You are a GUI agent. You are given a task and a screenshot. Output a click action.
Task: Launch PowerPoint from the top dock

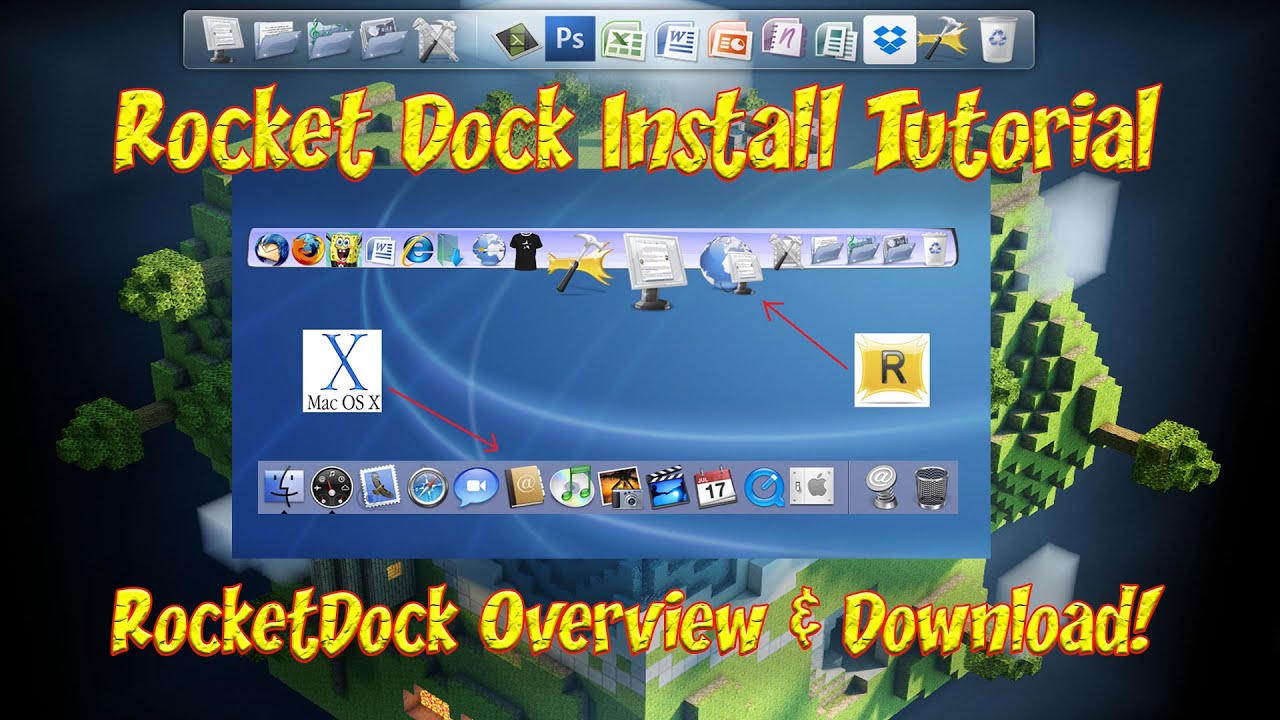730,40
